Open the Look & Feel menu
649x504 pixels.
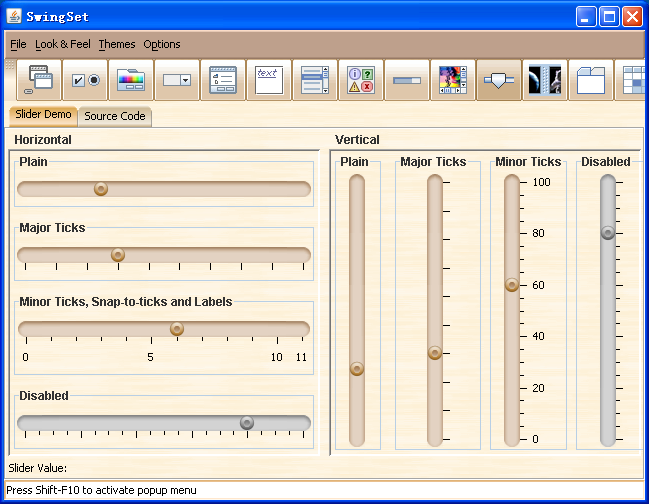coord(62,44)
